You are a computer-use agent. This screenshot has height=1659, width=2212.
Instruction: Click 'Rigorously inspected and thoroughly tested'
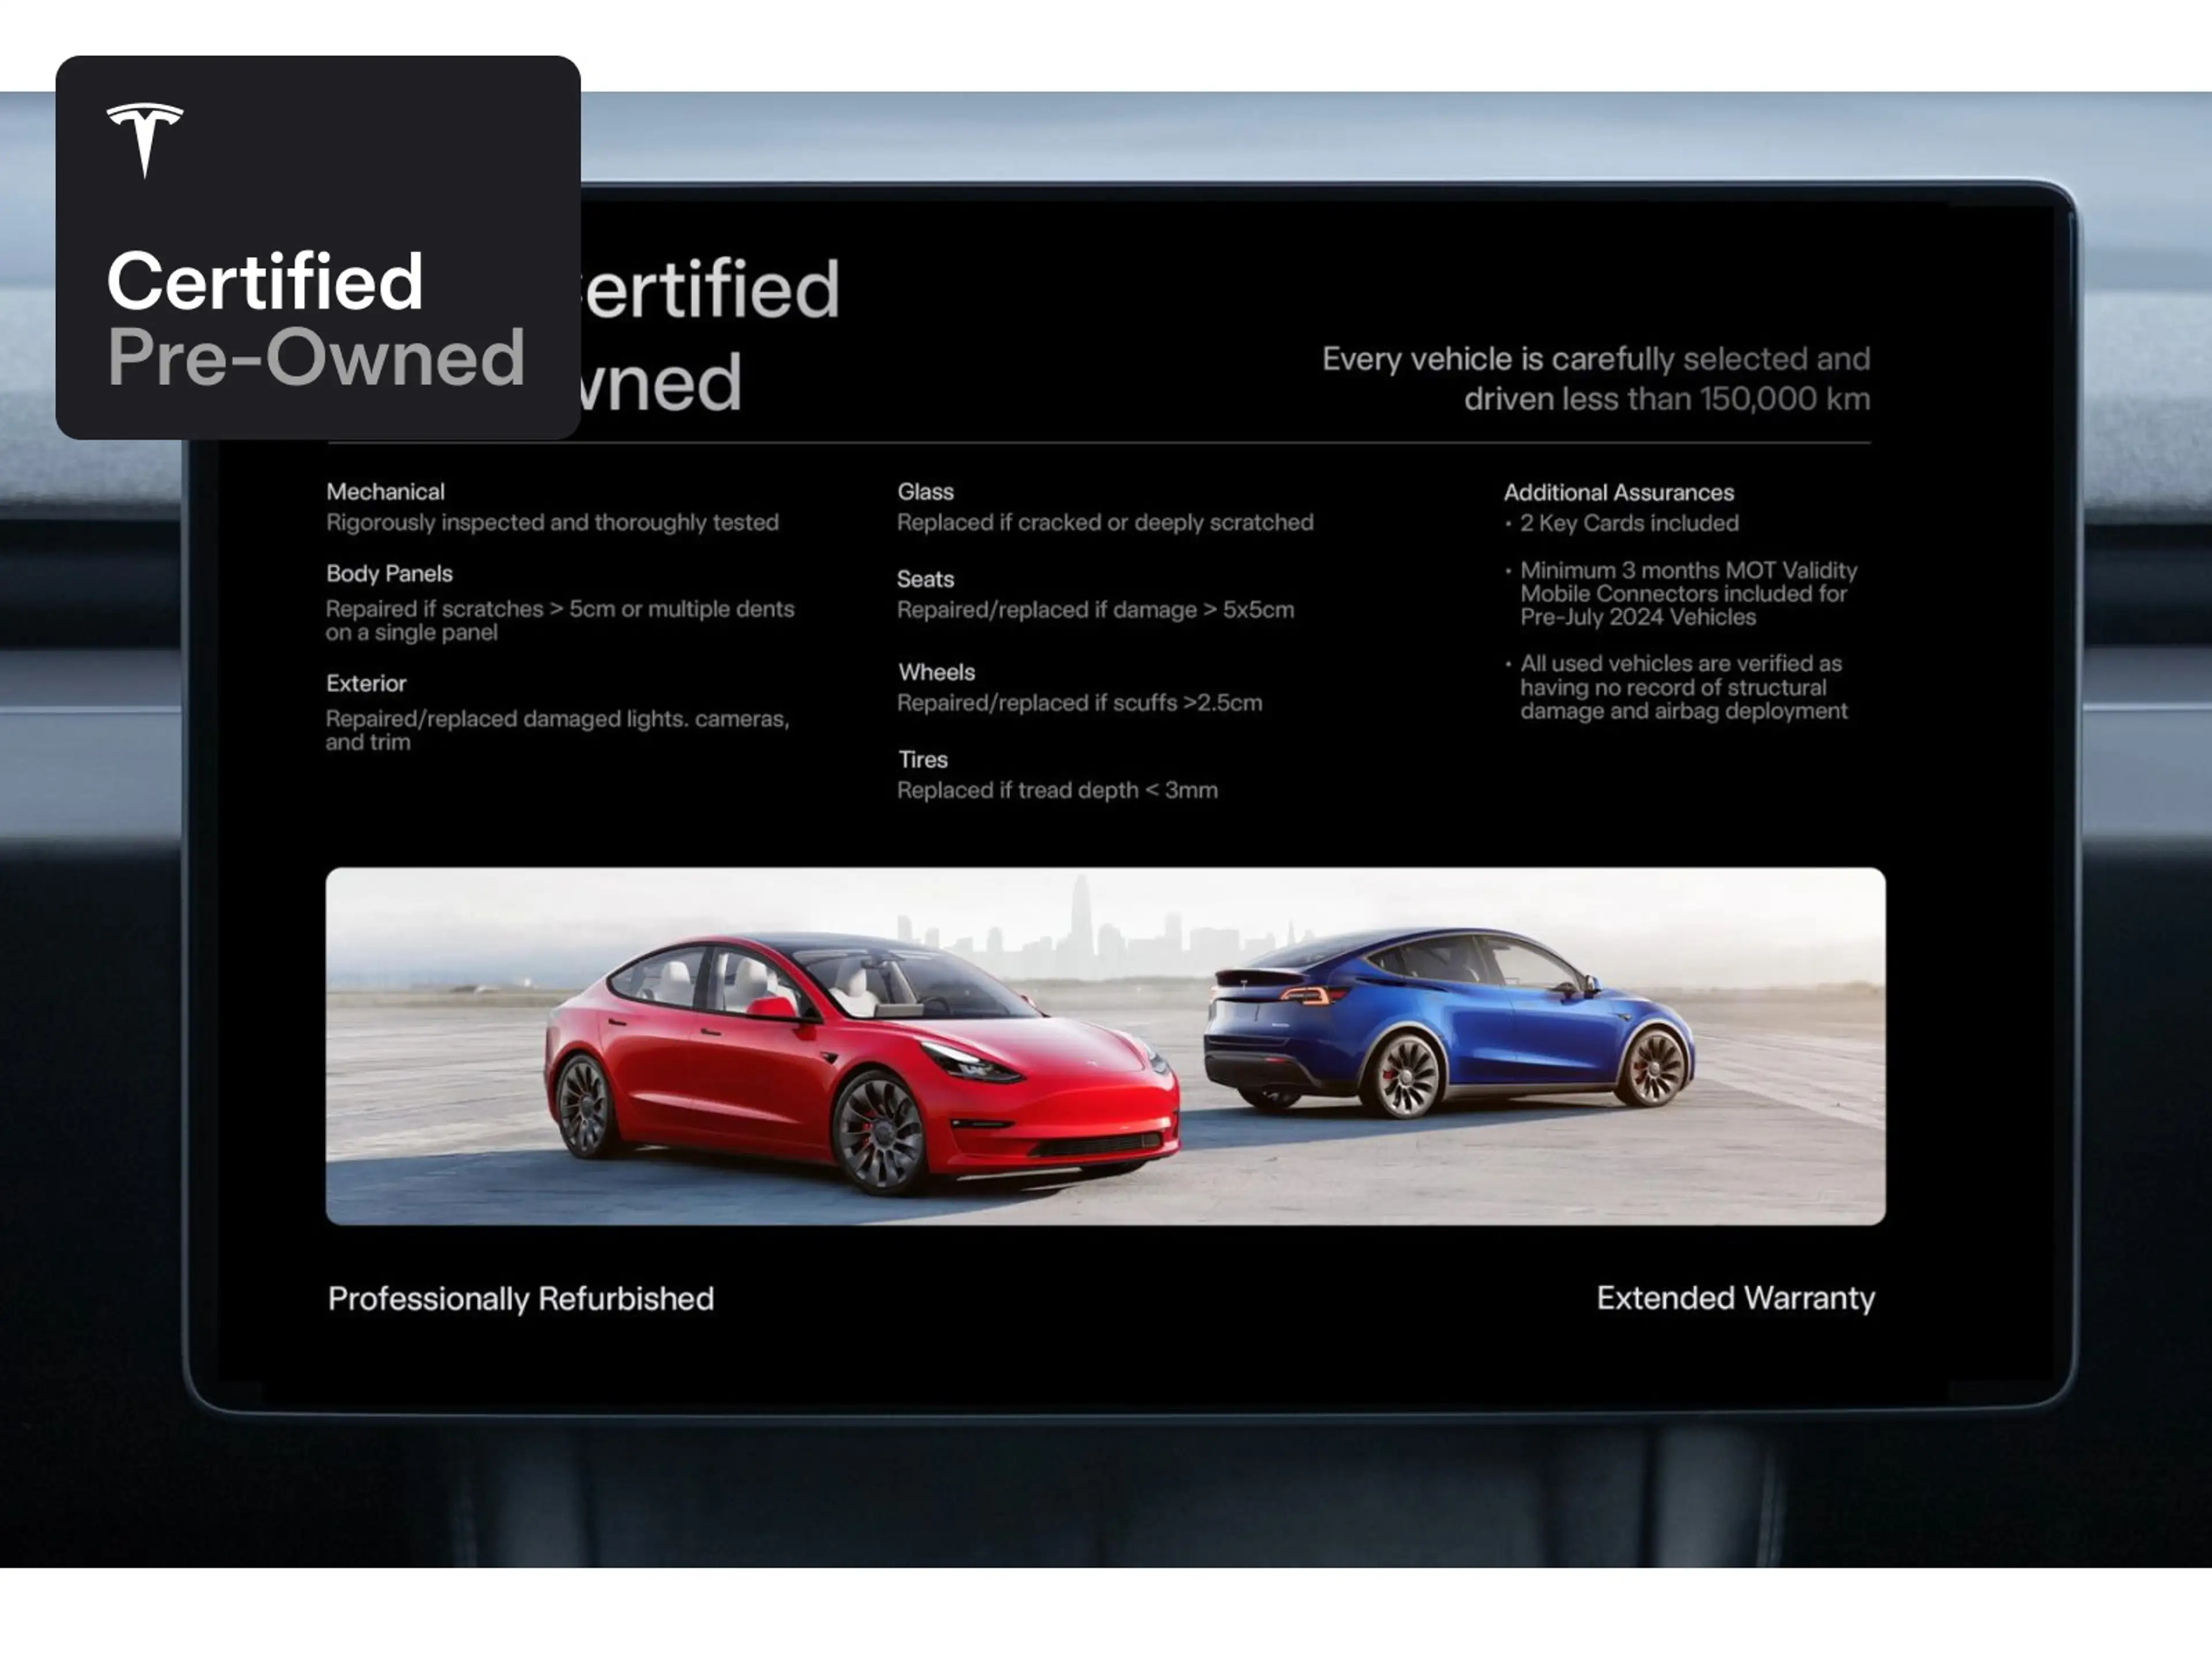pyautogui.click(x=552, y=522)
